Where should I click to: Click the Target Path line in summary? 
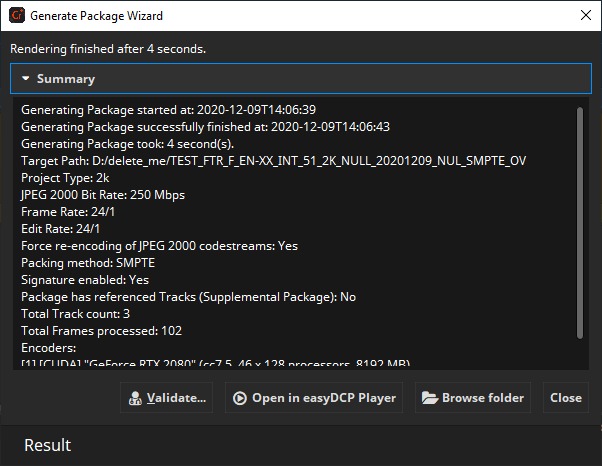pos(273,160)
